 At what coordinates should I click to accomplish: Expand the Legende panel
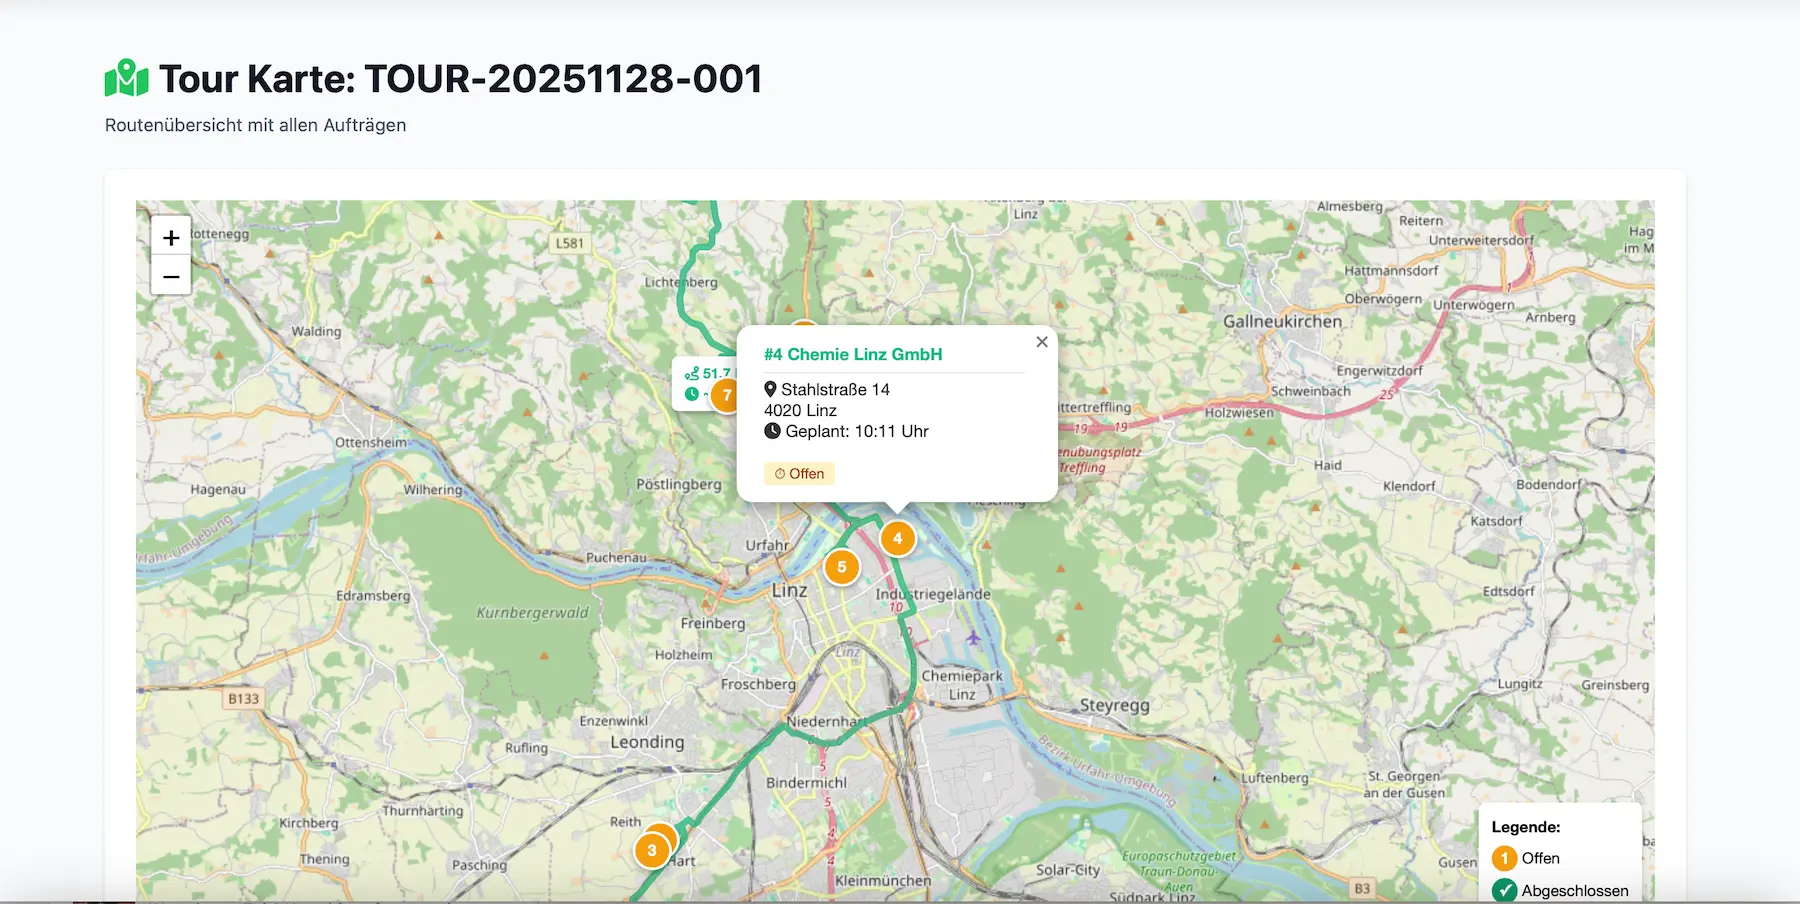1526,827
